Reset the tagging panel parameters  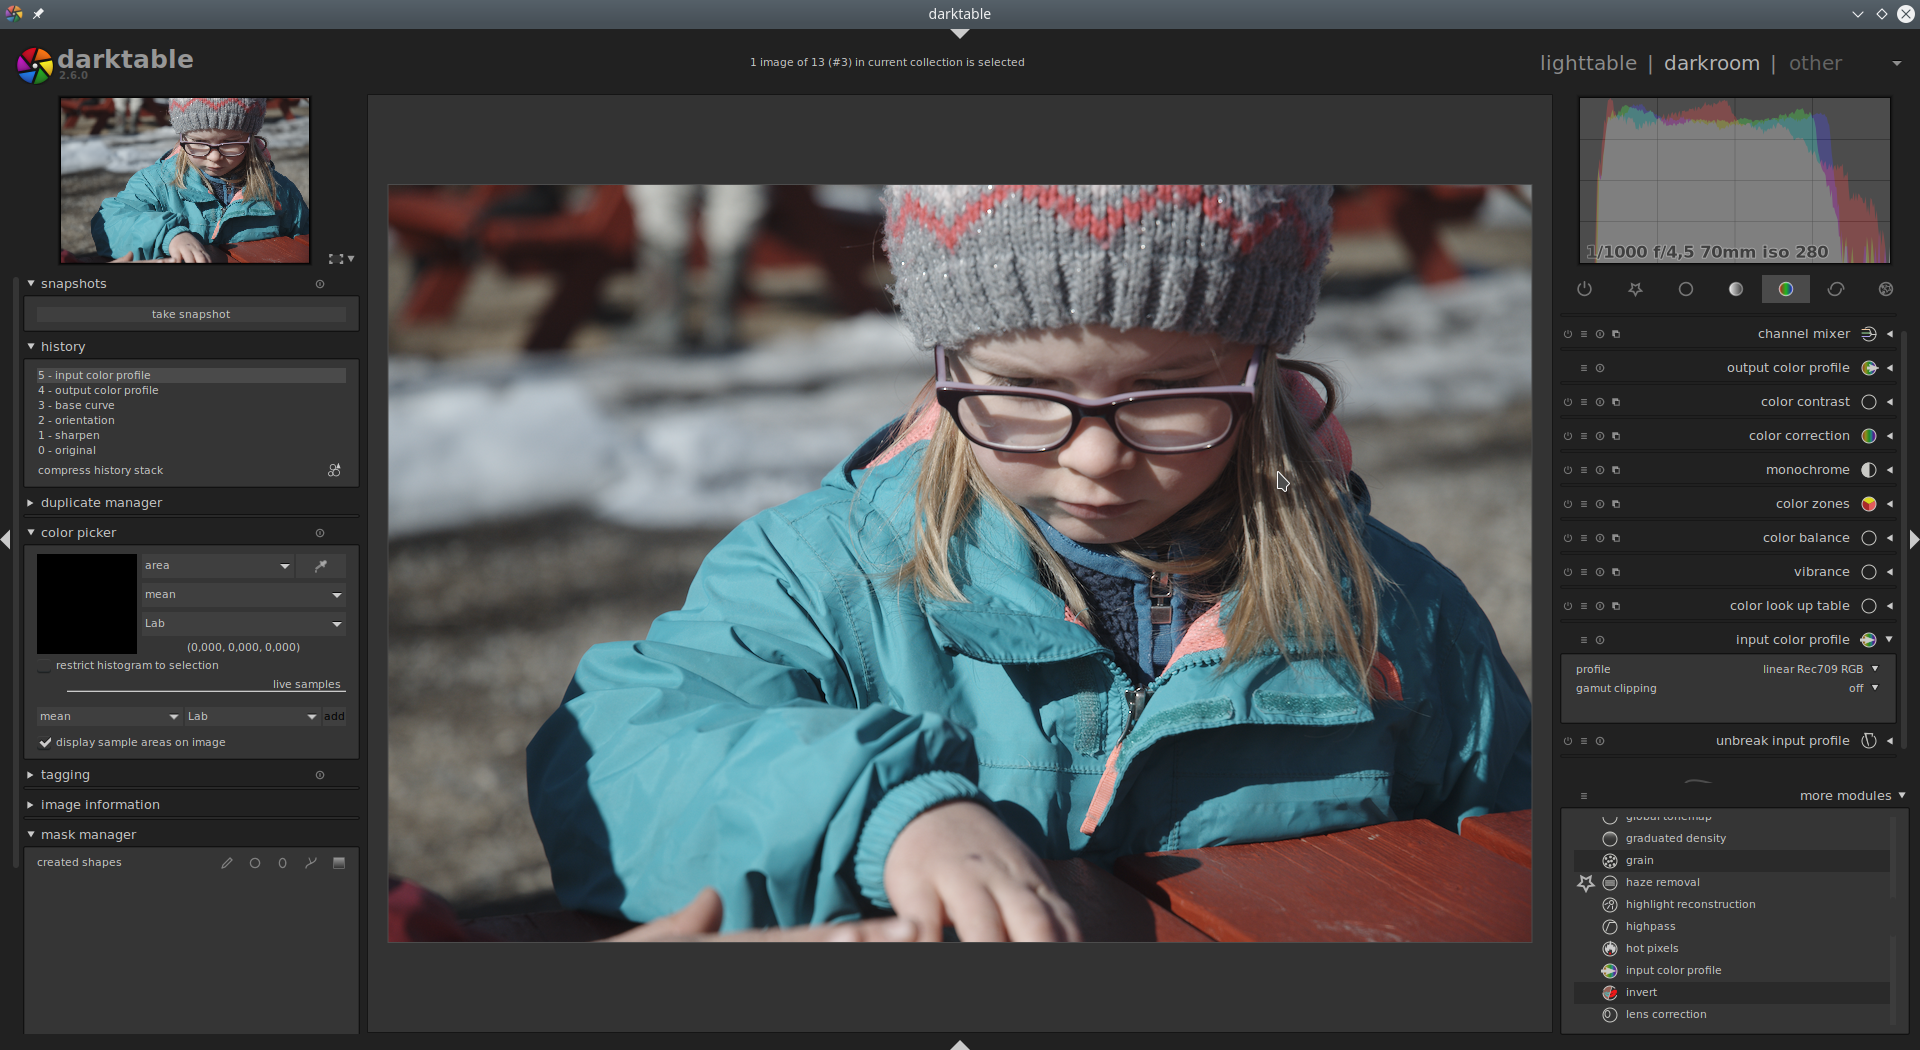(320, 775)
